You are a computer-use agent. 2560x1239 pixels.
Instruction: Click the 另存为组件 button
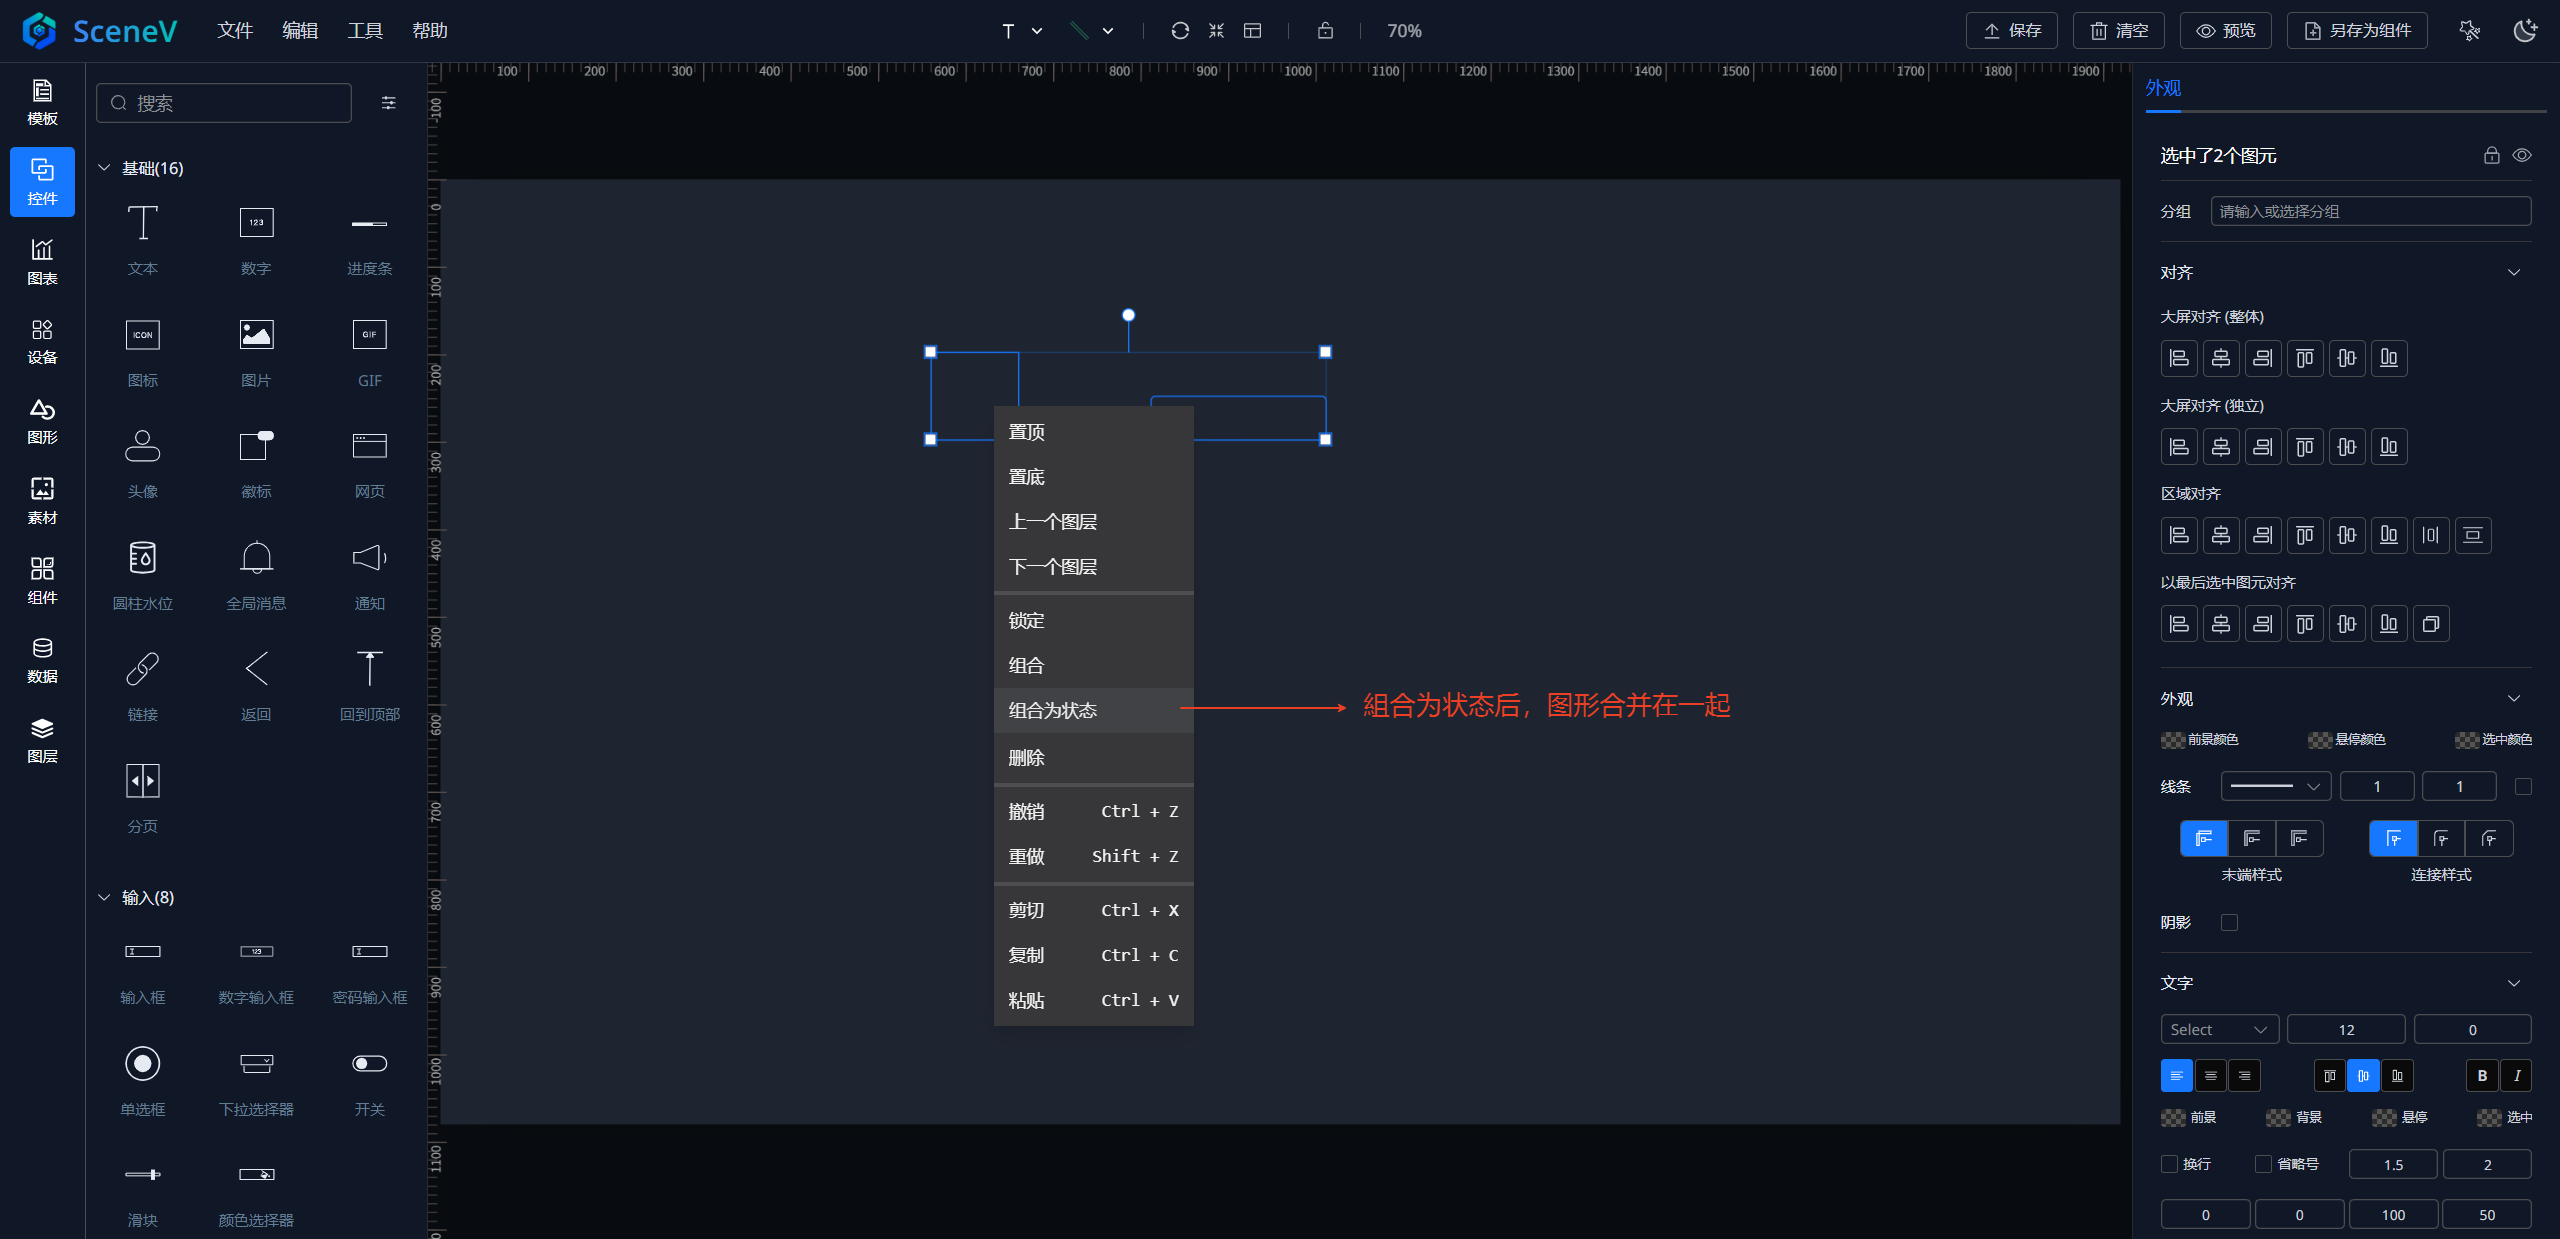pos(2357,31)
